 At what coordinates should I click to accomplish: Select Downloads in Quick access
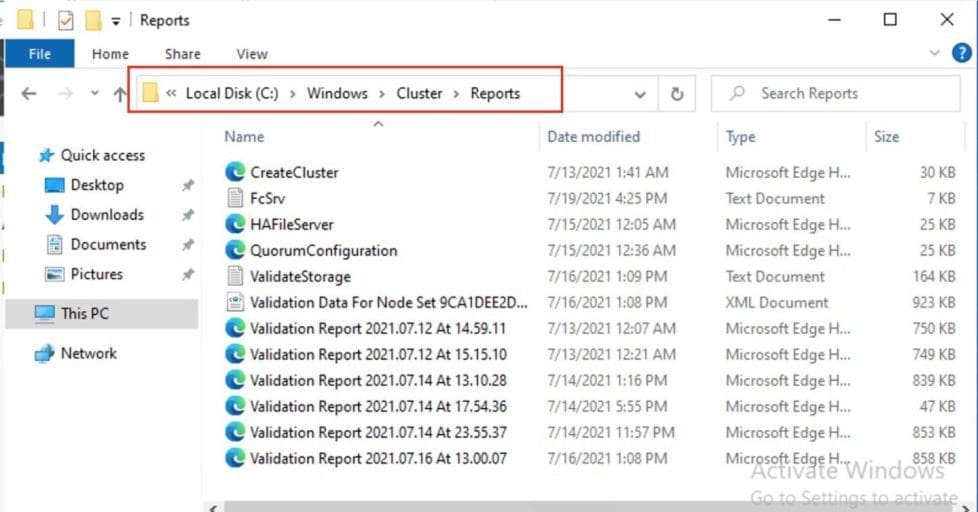[107, 214]
